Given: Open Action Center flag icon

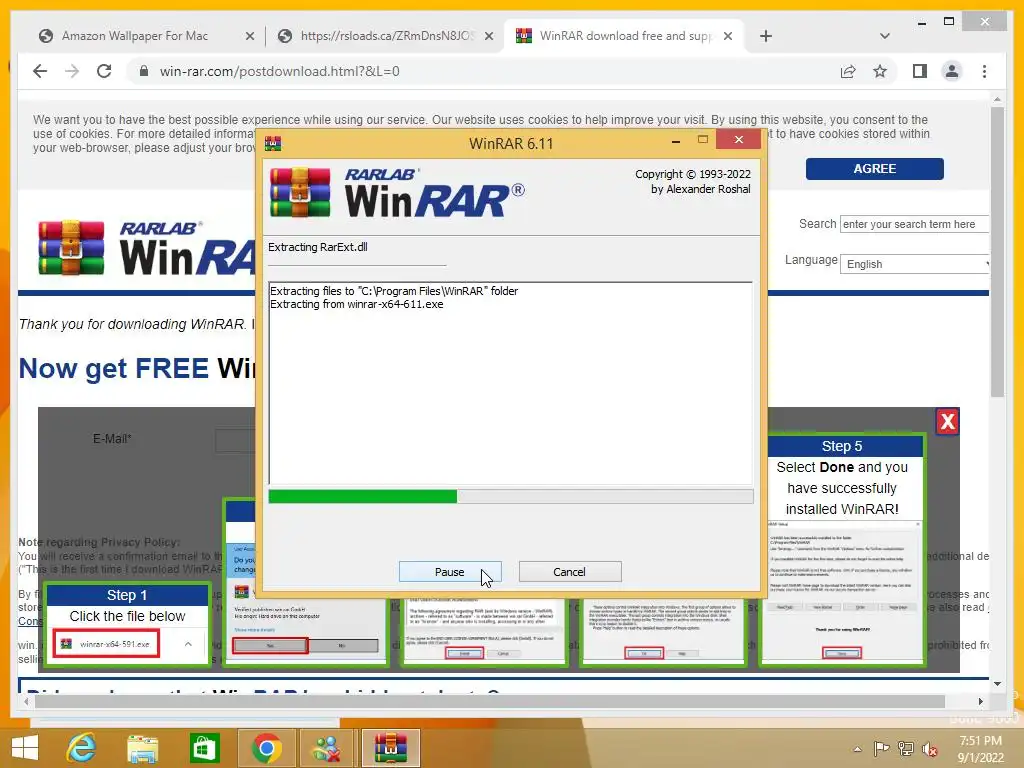Looking at the screenshot, I should (x=881, y=748).
